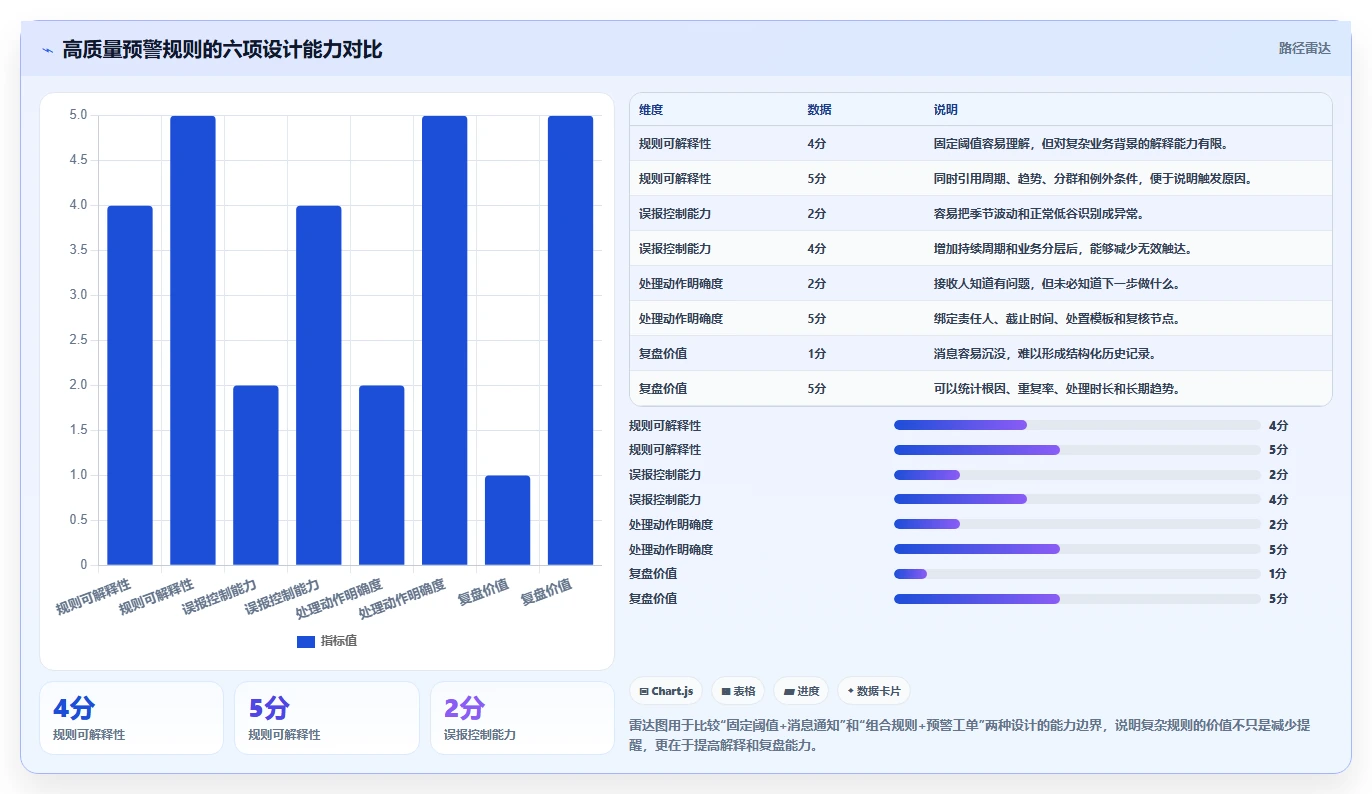Click the text 消息容易沉没，难以形成结构化历史记录。
The image size is (1372, 794).
click(1045, 354)
